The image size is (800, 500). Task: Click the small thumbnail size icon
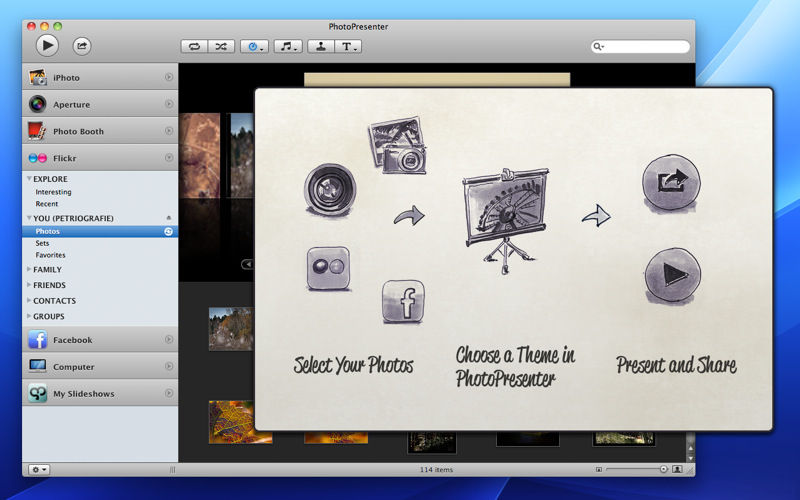[598, 469]
